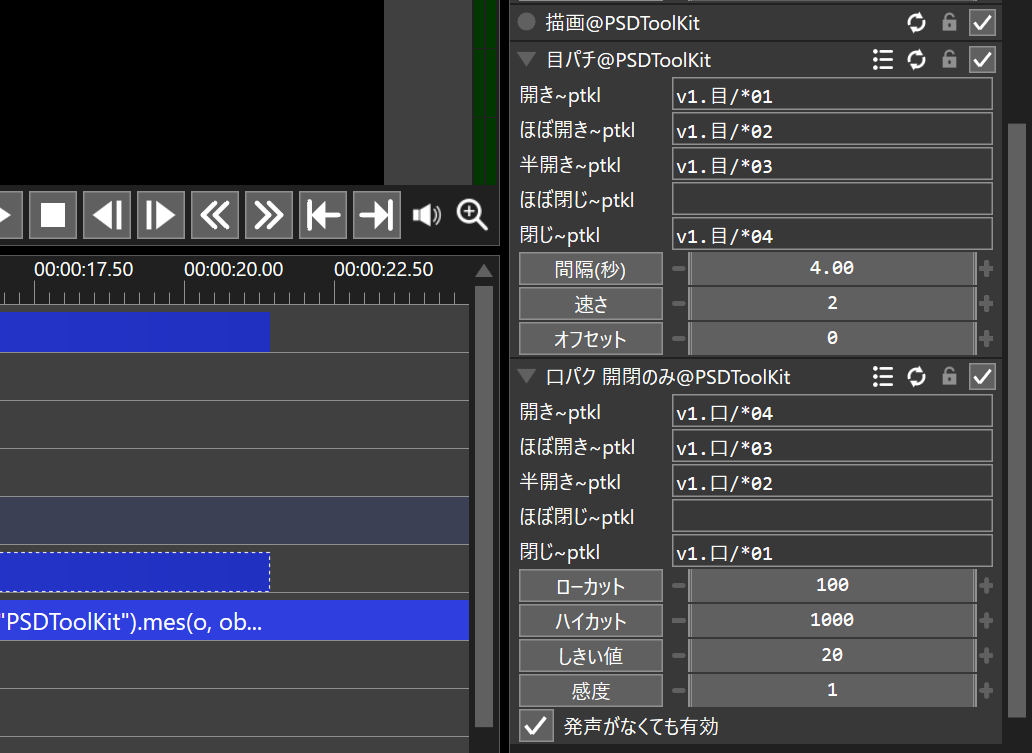
Task: Collapse the 口パク 開閉のみ@PSDToolKit section
Action: (527, 377)
